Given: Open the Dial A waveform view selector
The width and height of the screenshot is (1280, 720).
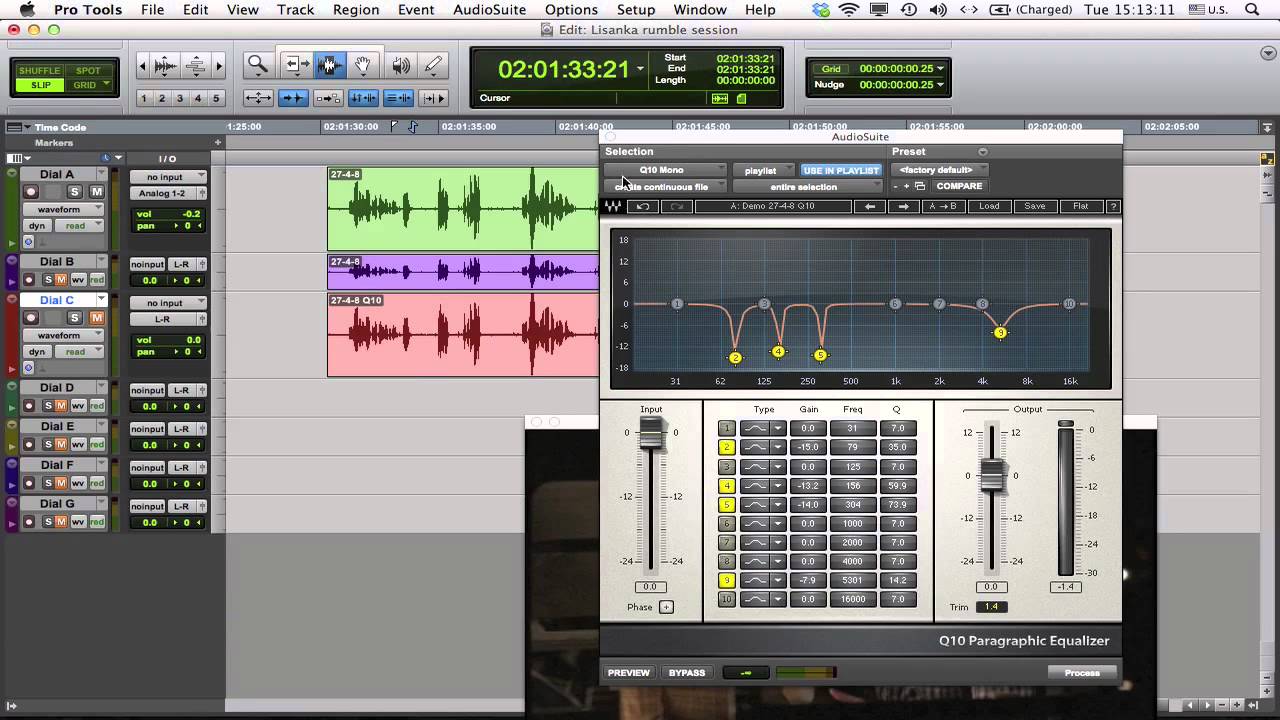Looking at the screenshot, I should pyautogui.click(x=64, y=209).
